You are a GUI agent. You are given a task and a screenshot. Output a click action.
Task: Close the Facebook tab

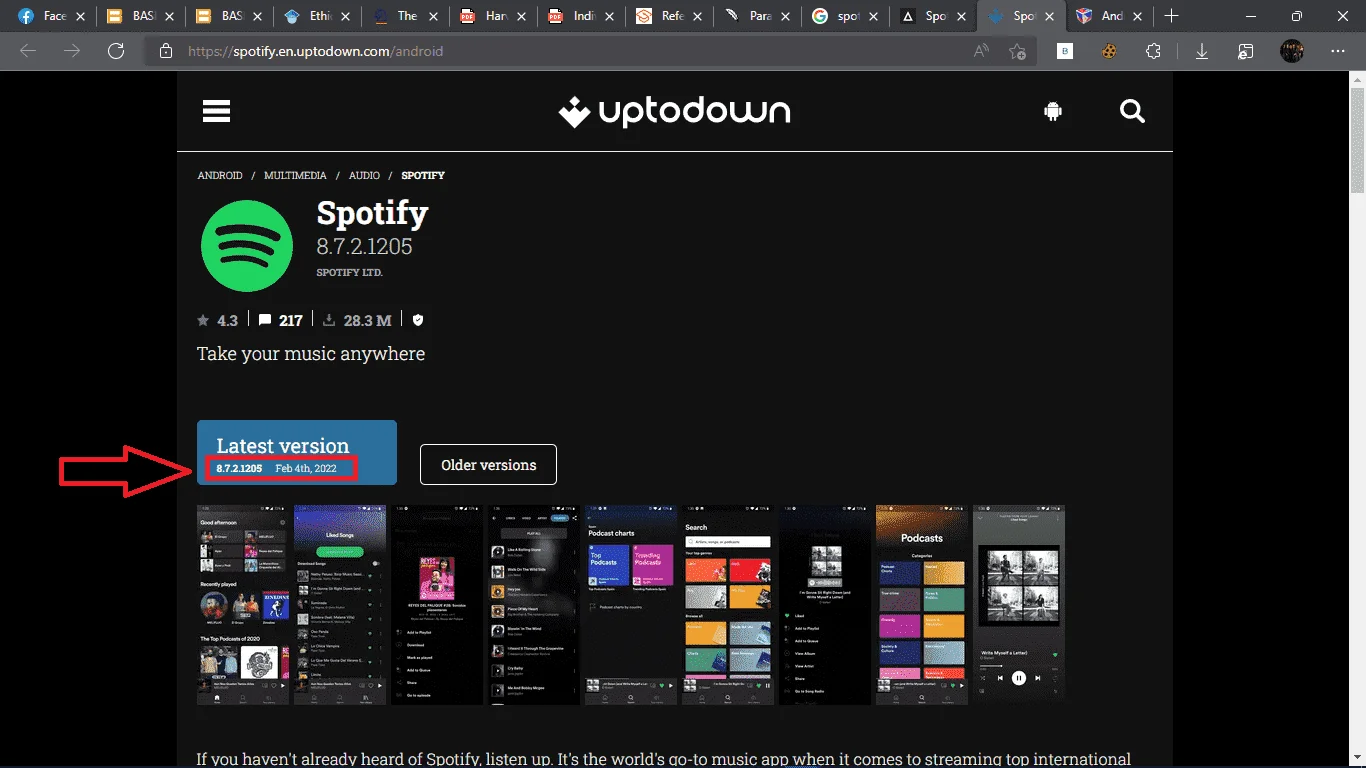click(81, 16)
